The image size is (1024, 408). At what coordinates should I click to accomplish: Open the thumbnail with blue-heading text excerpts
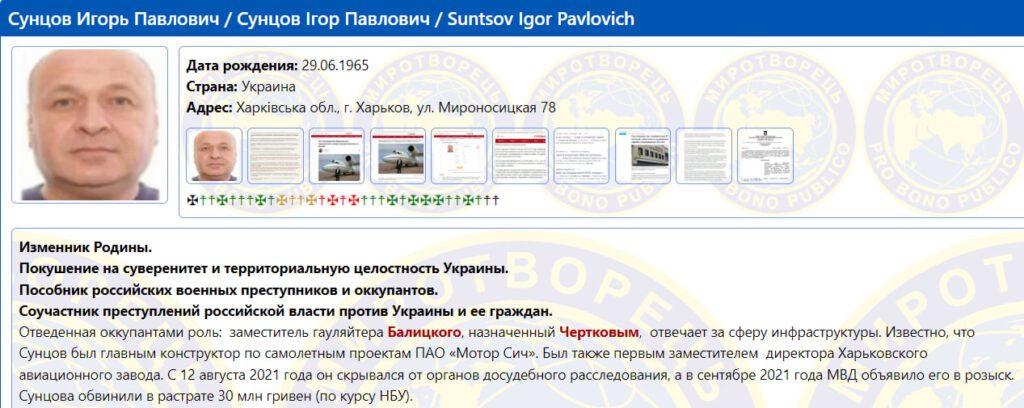(582, 155)
